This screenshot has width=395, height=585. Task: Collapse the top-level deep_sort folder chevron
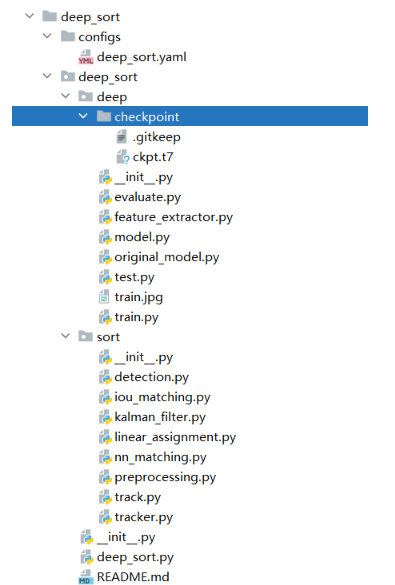(x=29, y=16)
